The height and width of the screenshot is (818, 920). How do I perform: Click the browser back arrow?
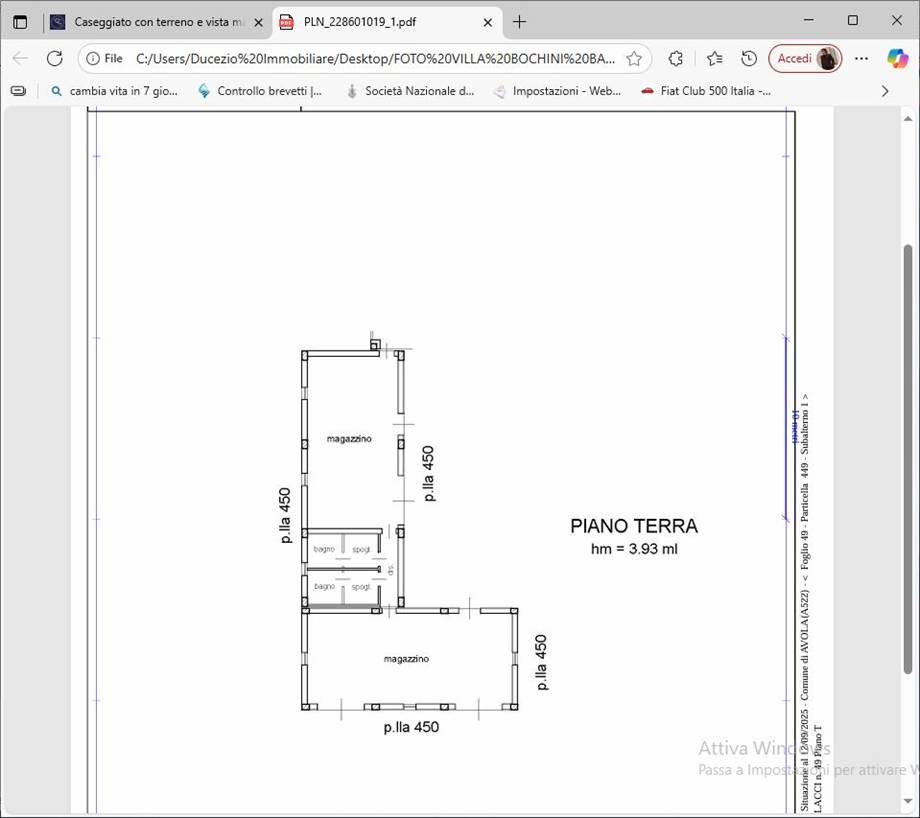click(x=20, y=58)
